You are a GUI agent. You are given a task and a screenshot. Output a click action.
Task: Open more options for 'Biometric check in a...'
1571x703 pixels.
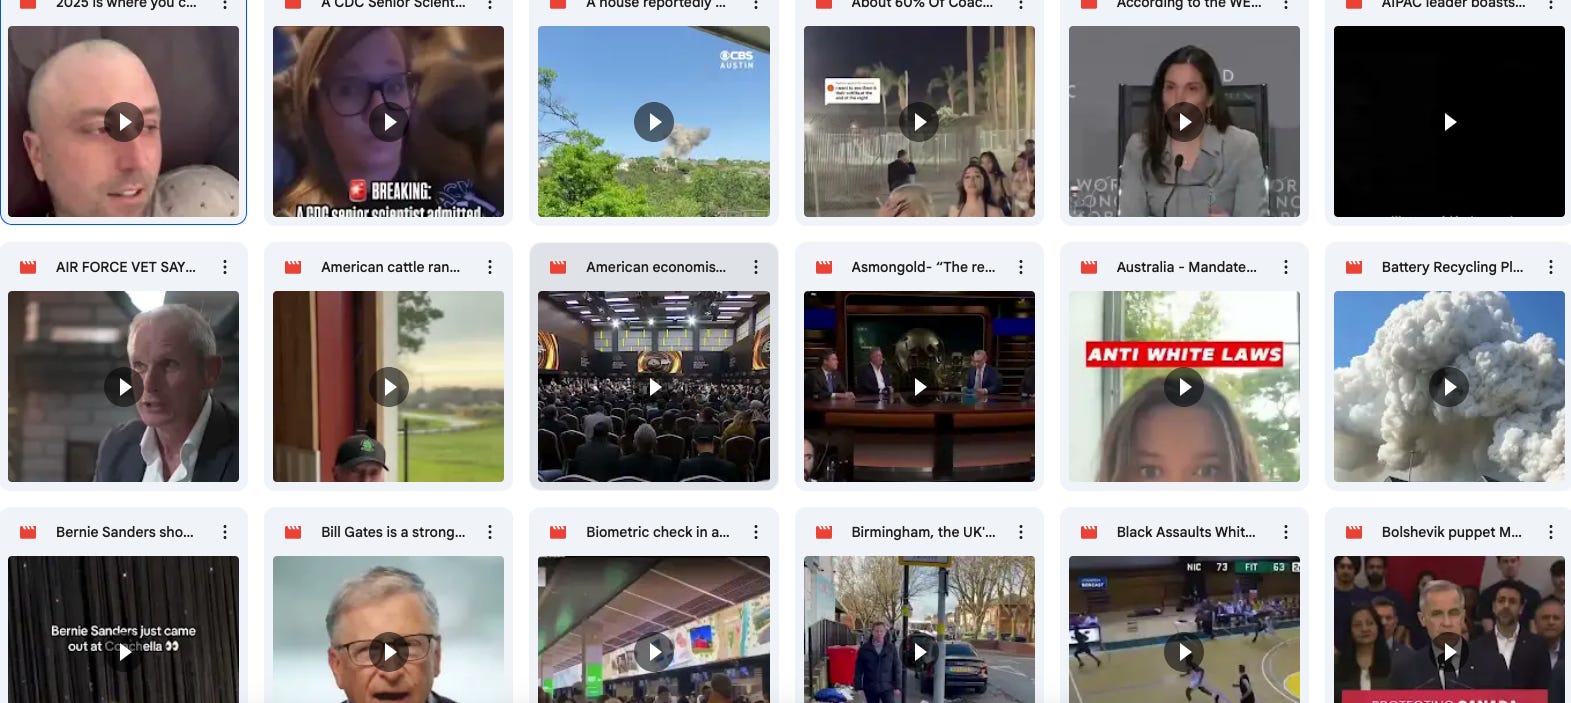(756, 532)
